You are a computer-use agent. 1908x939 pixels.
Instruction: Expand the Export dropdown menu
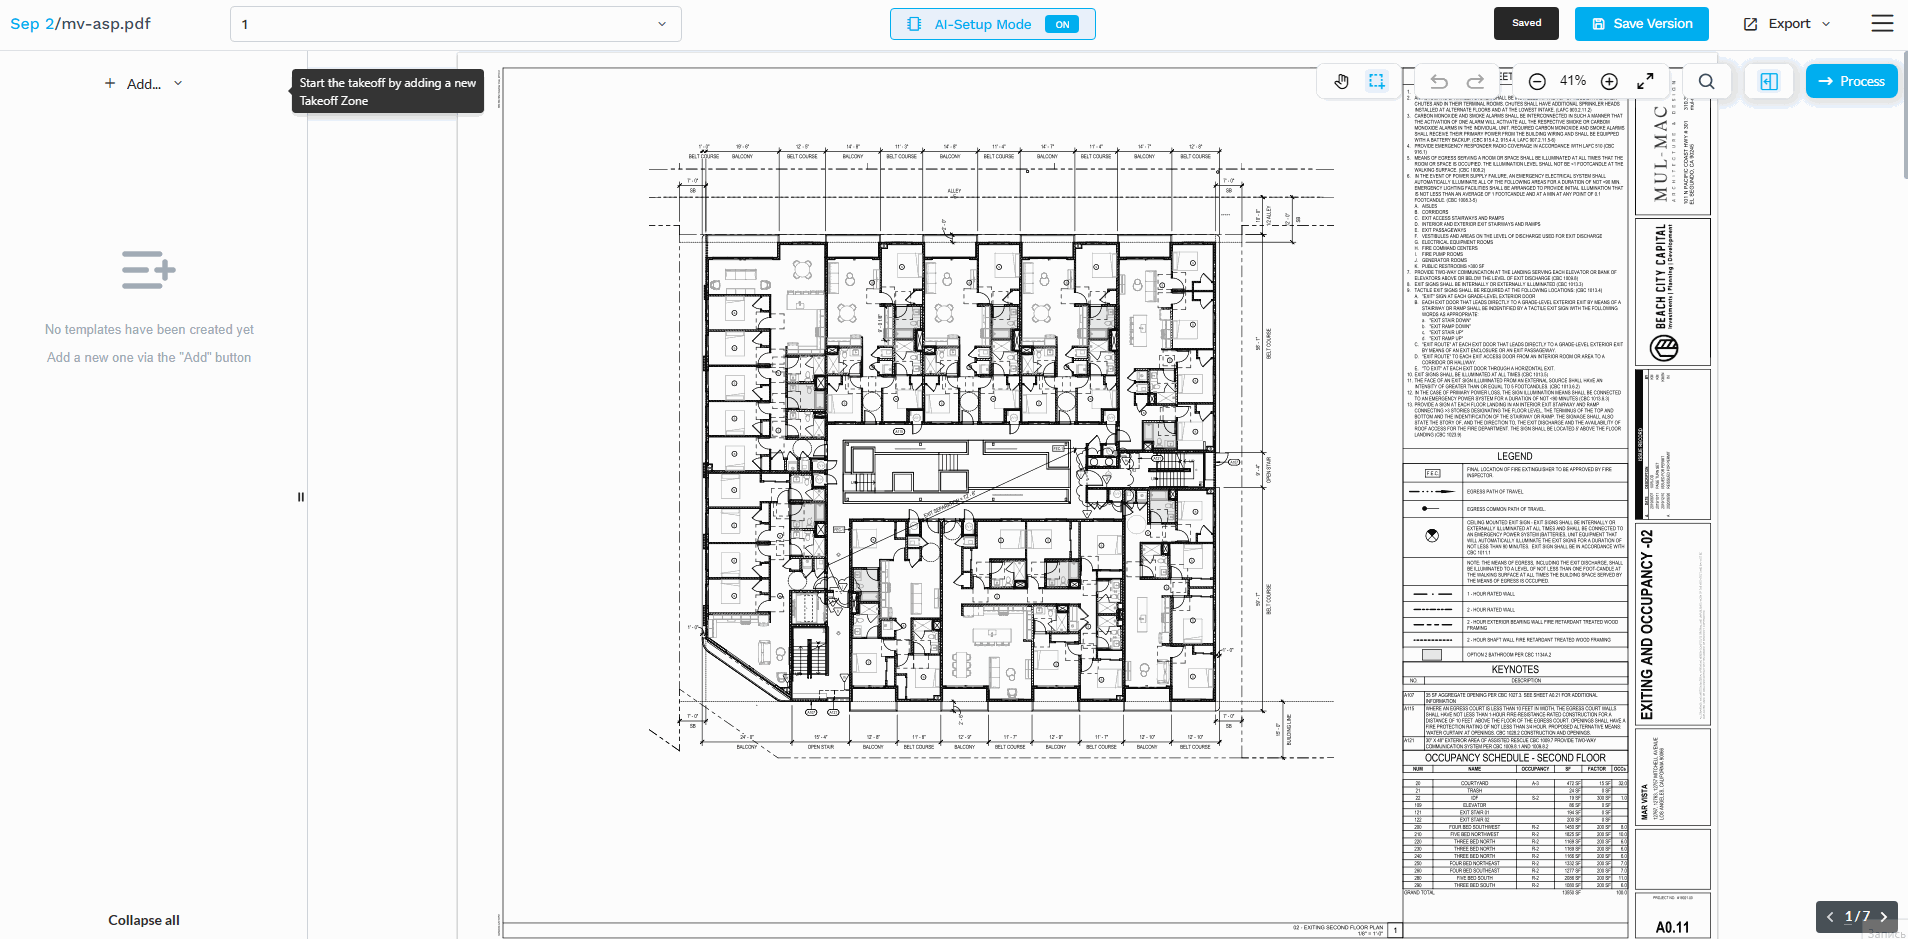point(1787,24)
